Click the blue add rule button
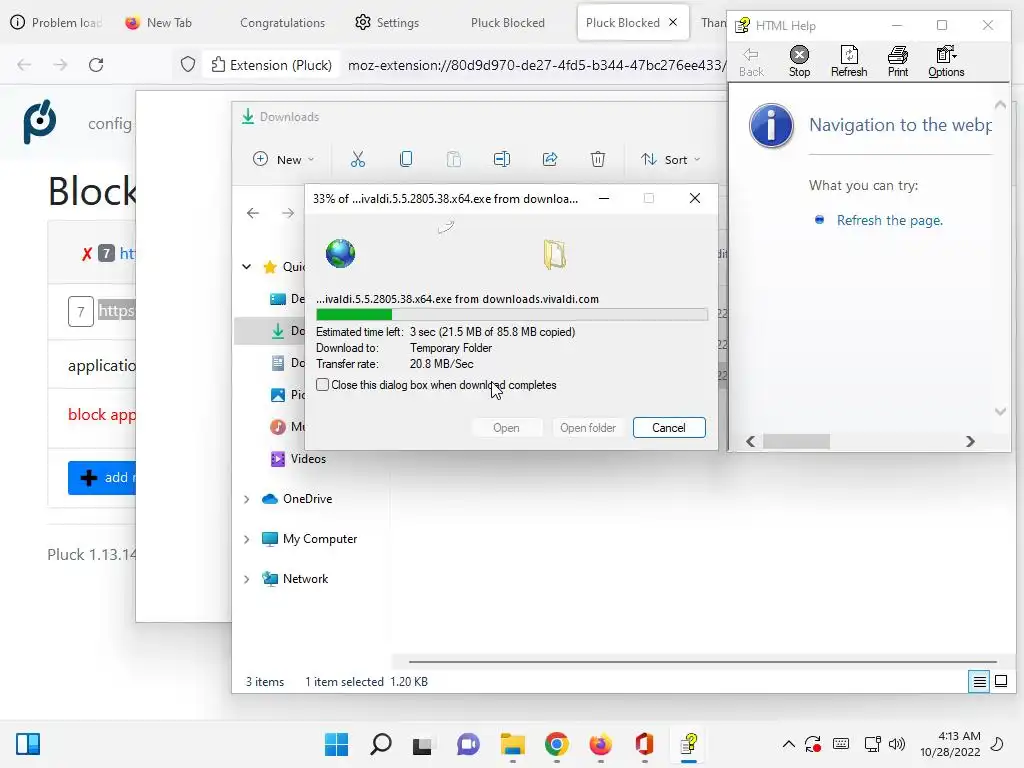 pyautogui.click(x=102, y=477)
